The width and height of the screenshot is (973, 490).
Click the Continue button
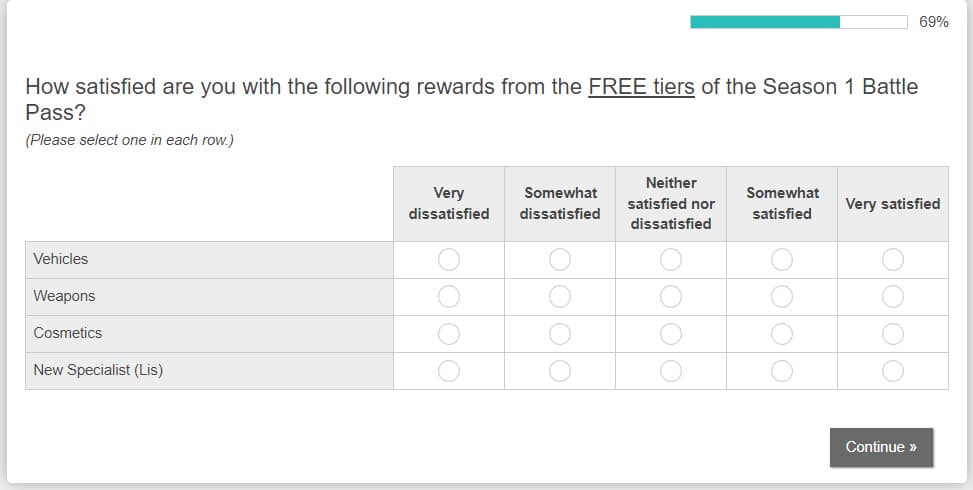[x=881, y=447]
